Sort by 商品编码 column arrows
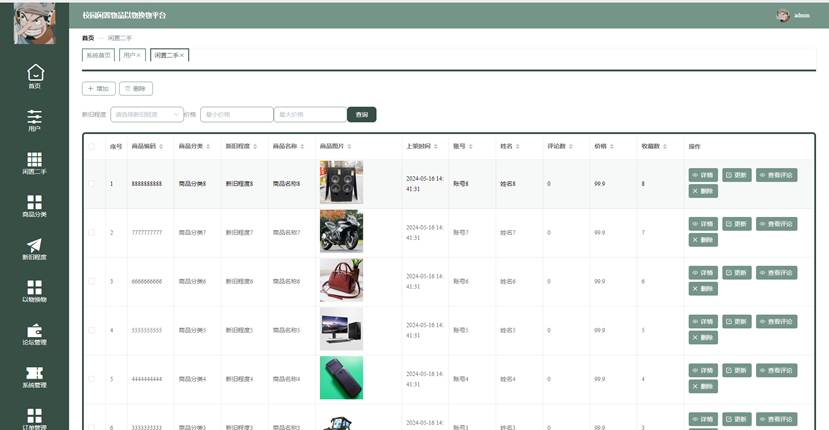Screen dimensions: 829x430 [x=161, y=147]
